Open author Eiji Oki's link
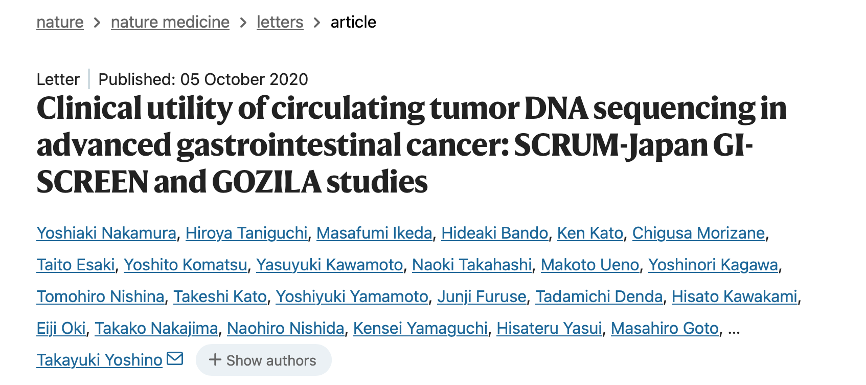Image resolution: width=866 pixels, height=385 pixels. coord(61,329)
